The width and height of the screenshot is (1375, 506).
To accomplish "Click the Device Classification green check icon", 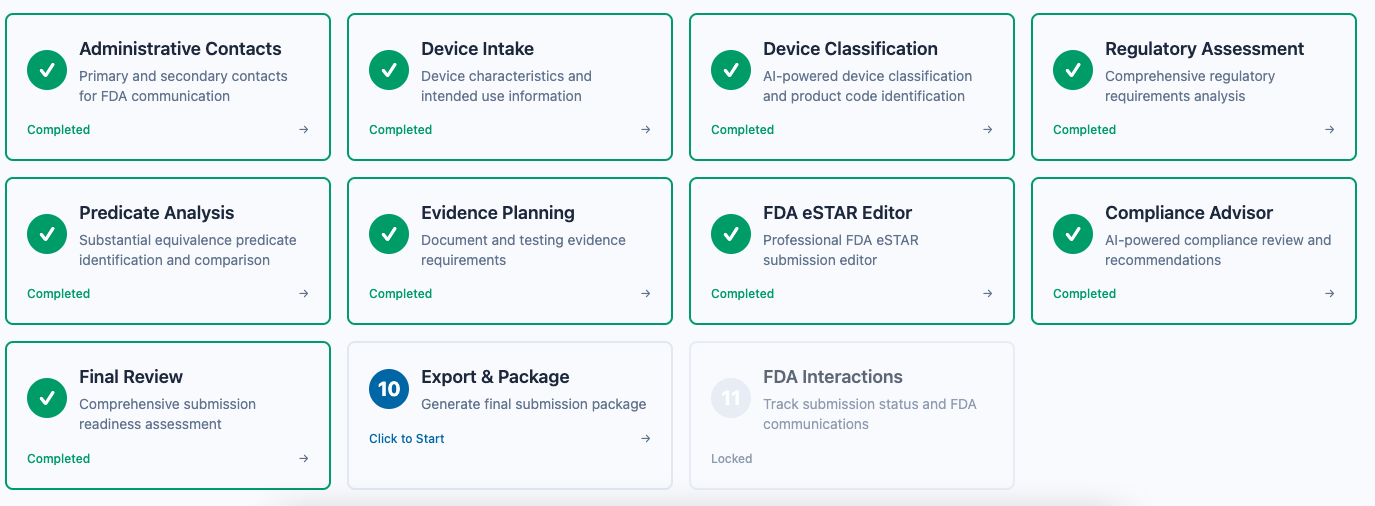I will [x=731, y=70].
